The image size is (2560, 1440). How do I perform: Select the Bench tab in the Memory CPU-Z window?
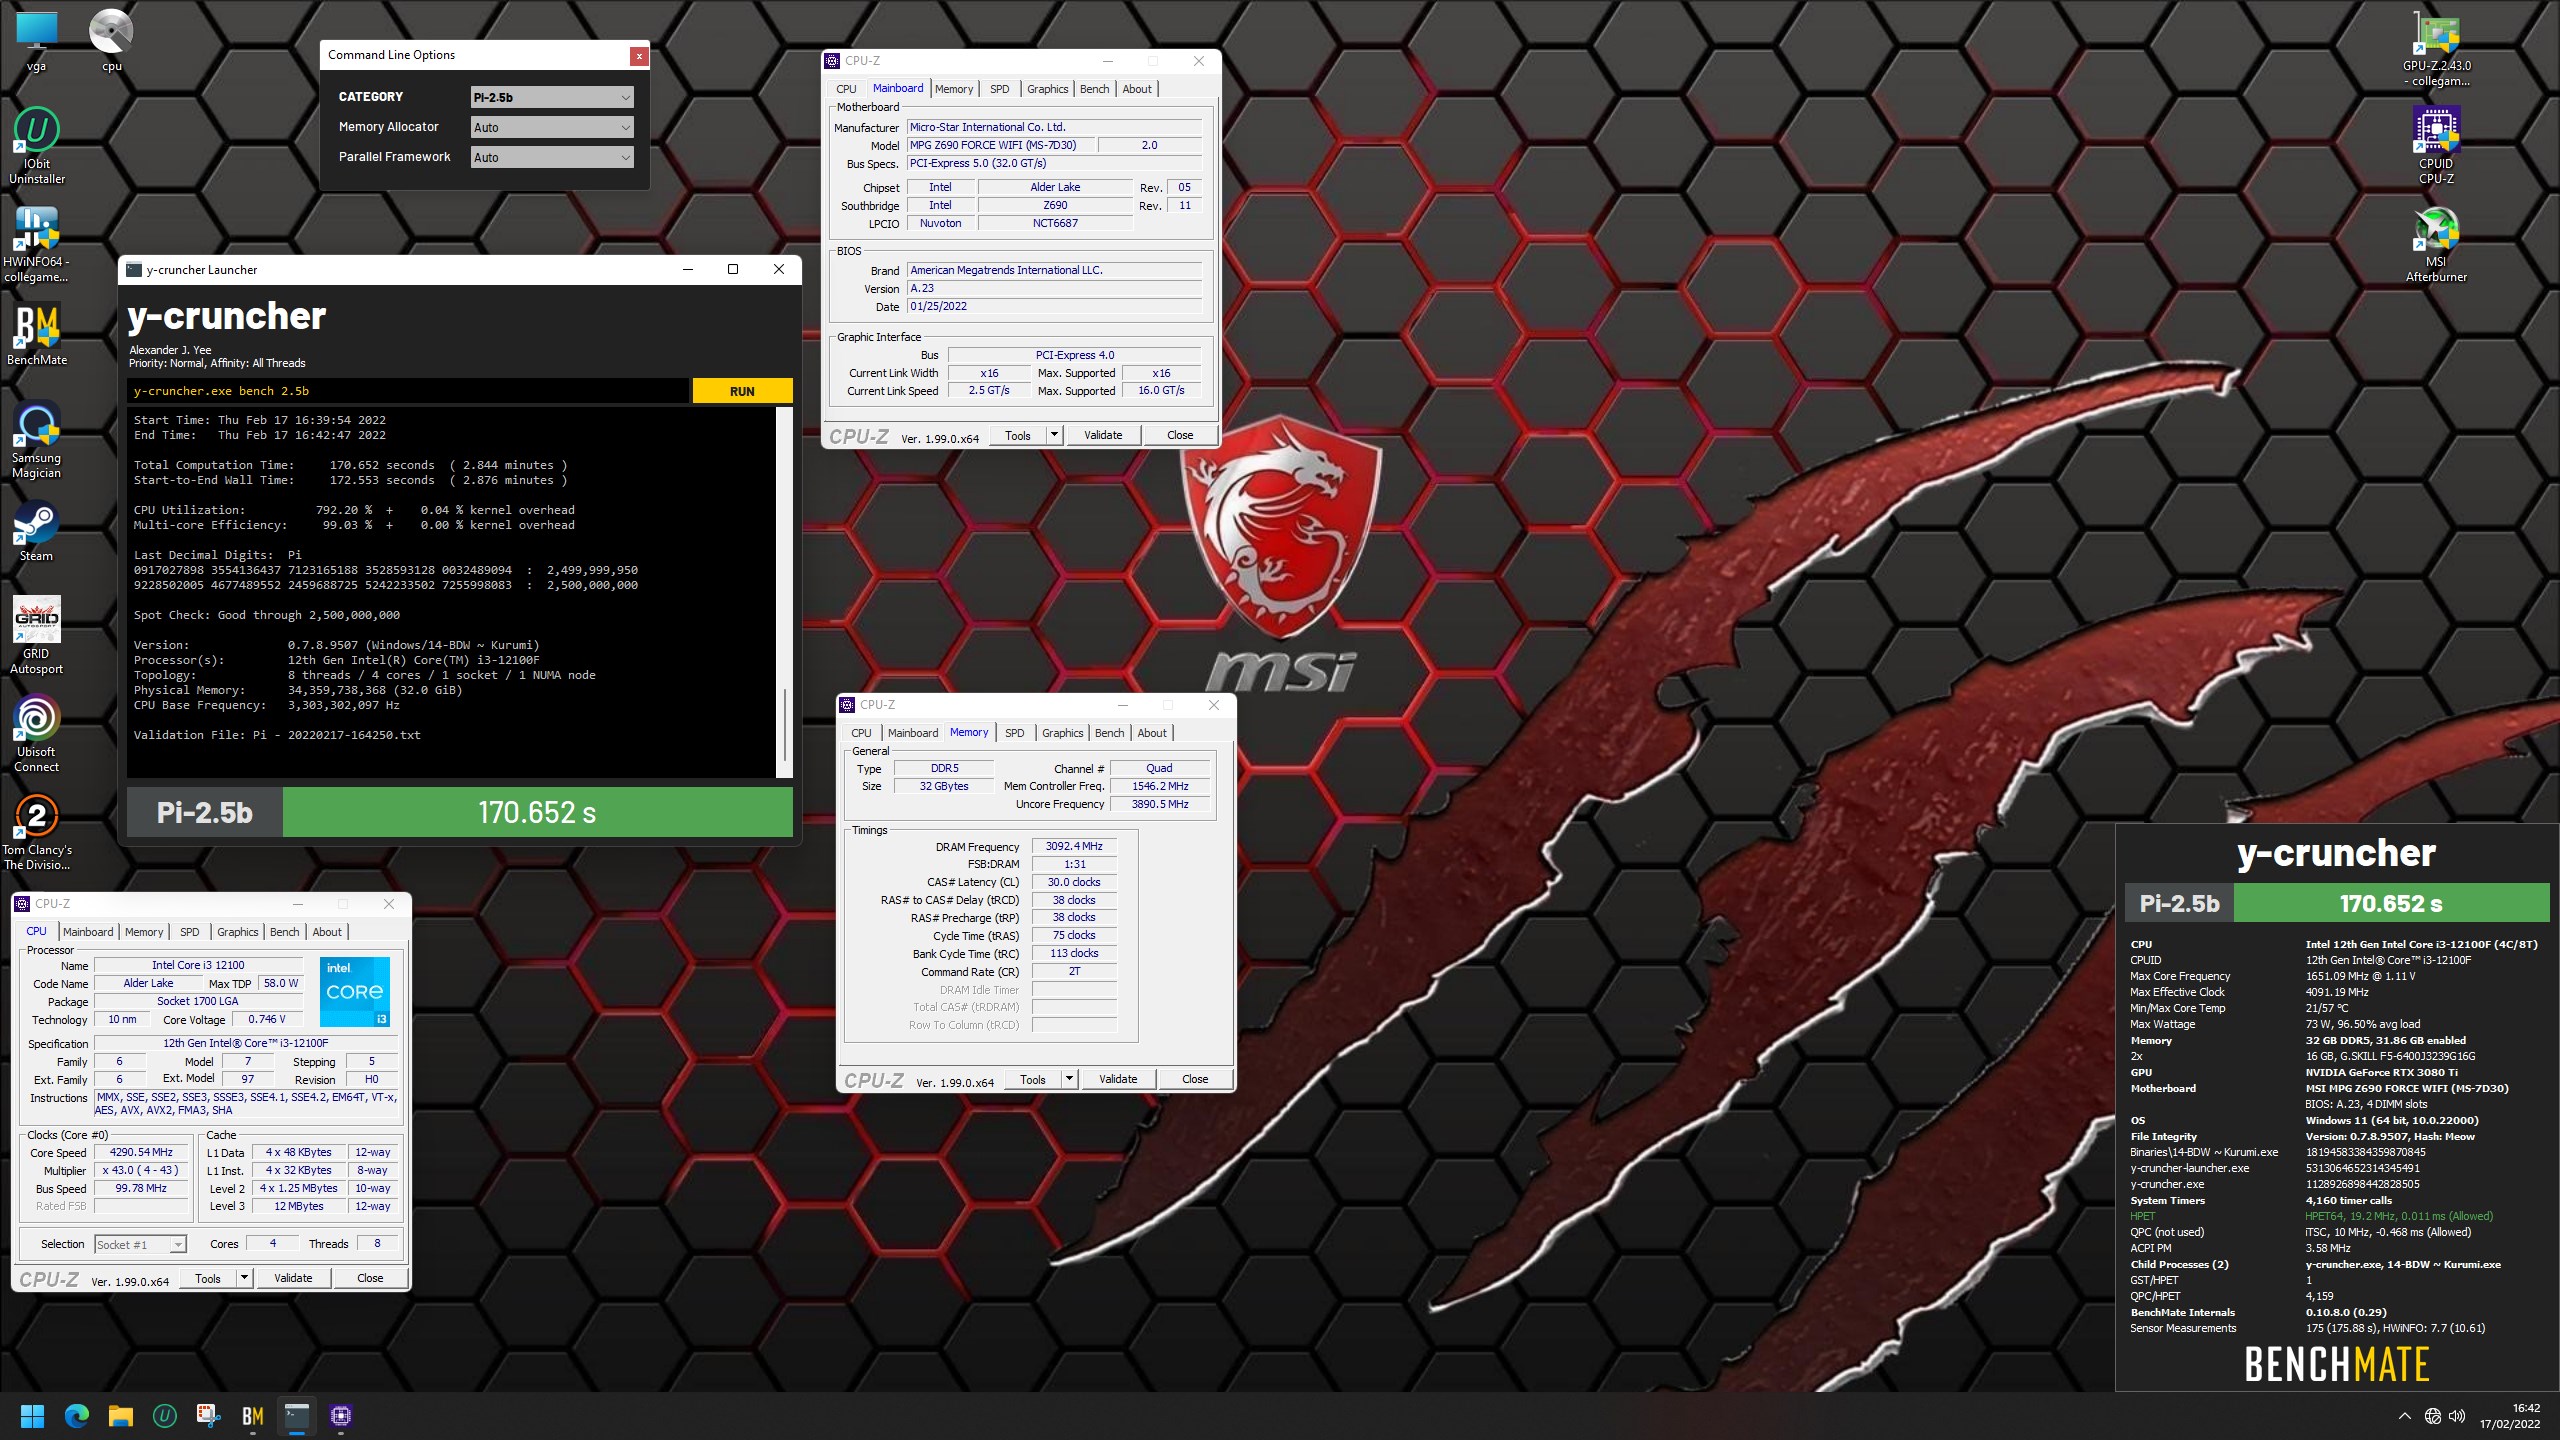1109,733
